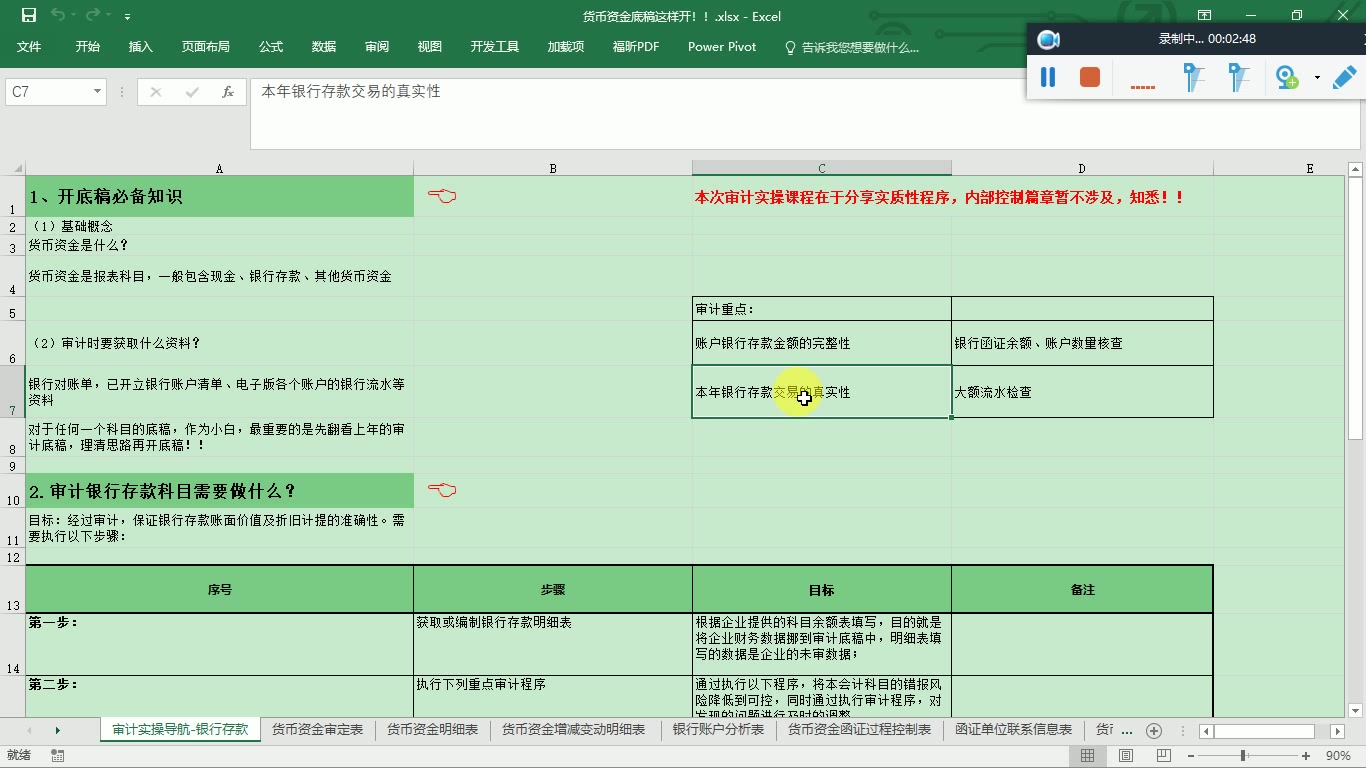Click the Name Box showing C7
Viewport: 1366px width, 768px height.
coord(48,92)
